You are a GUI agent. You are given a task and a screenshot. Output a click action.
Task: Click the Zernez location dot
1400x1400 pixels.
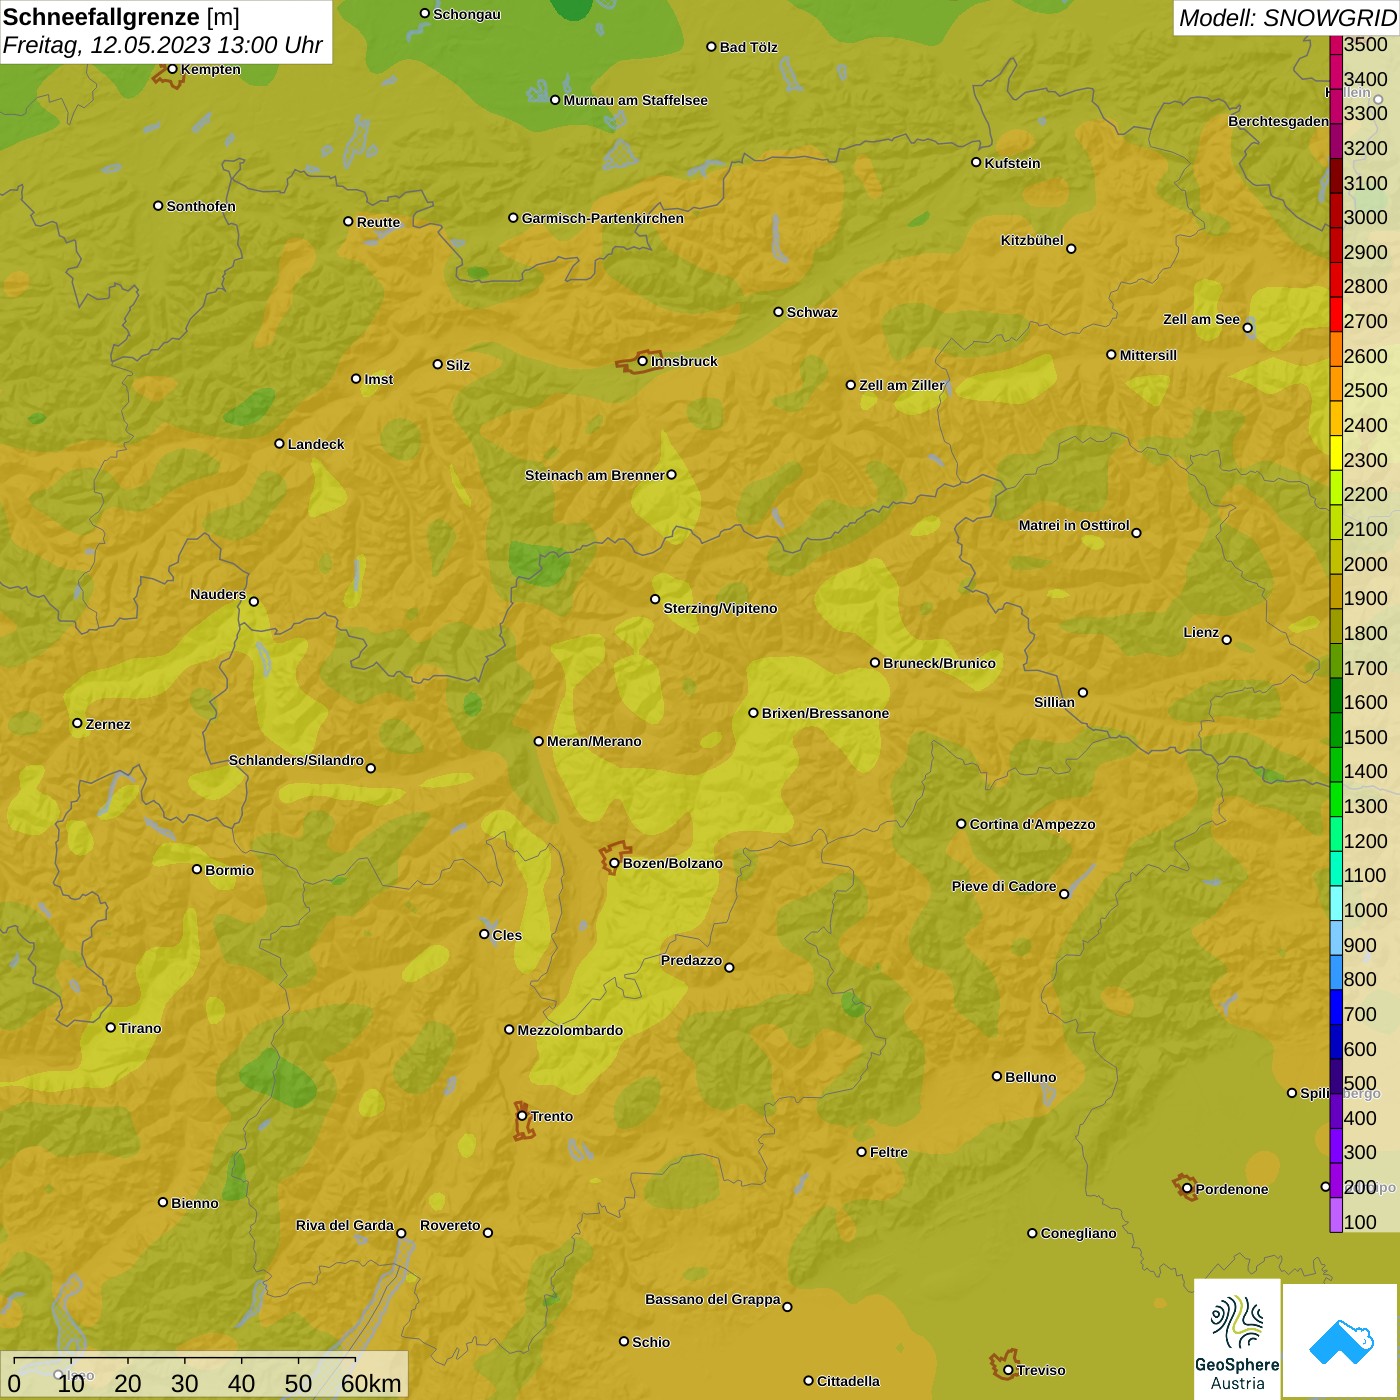click(x=77, y=723)
